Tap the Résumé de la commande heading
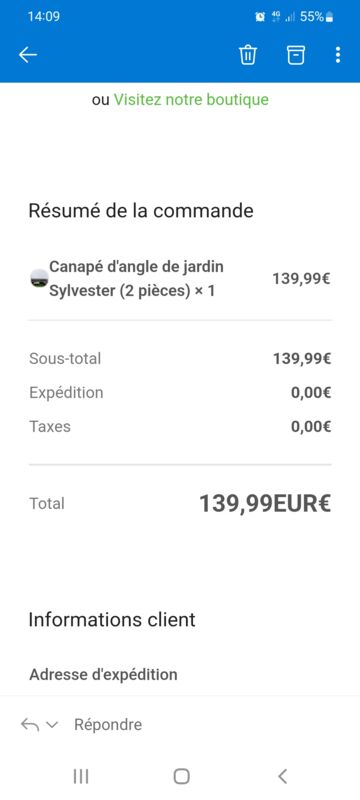Screen dimensions: 360x800 (x=141, y=210)
